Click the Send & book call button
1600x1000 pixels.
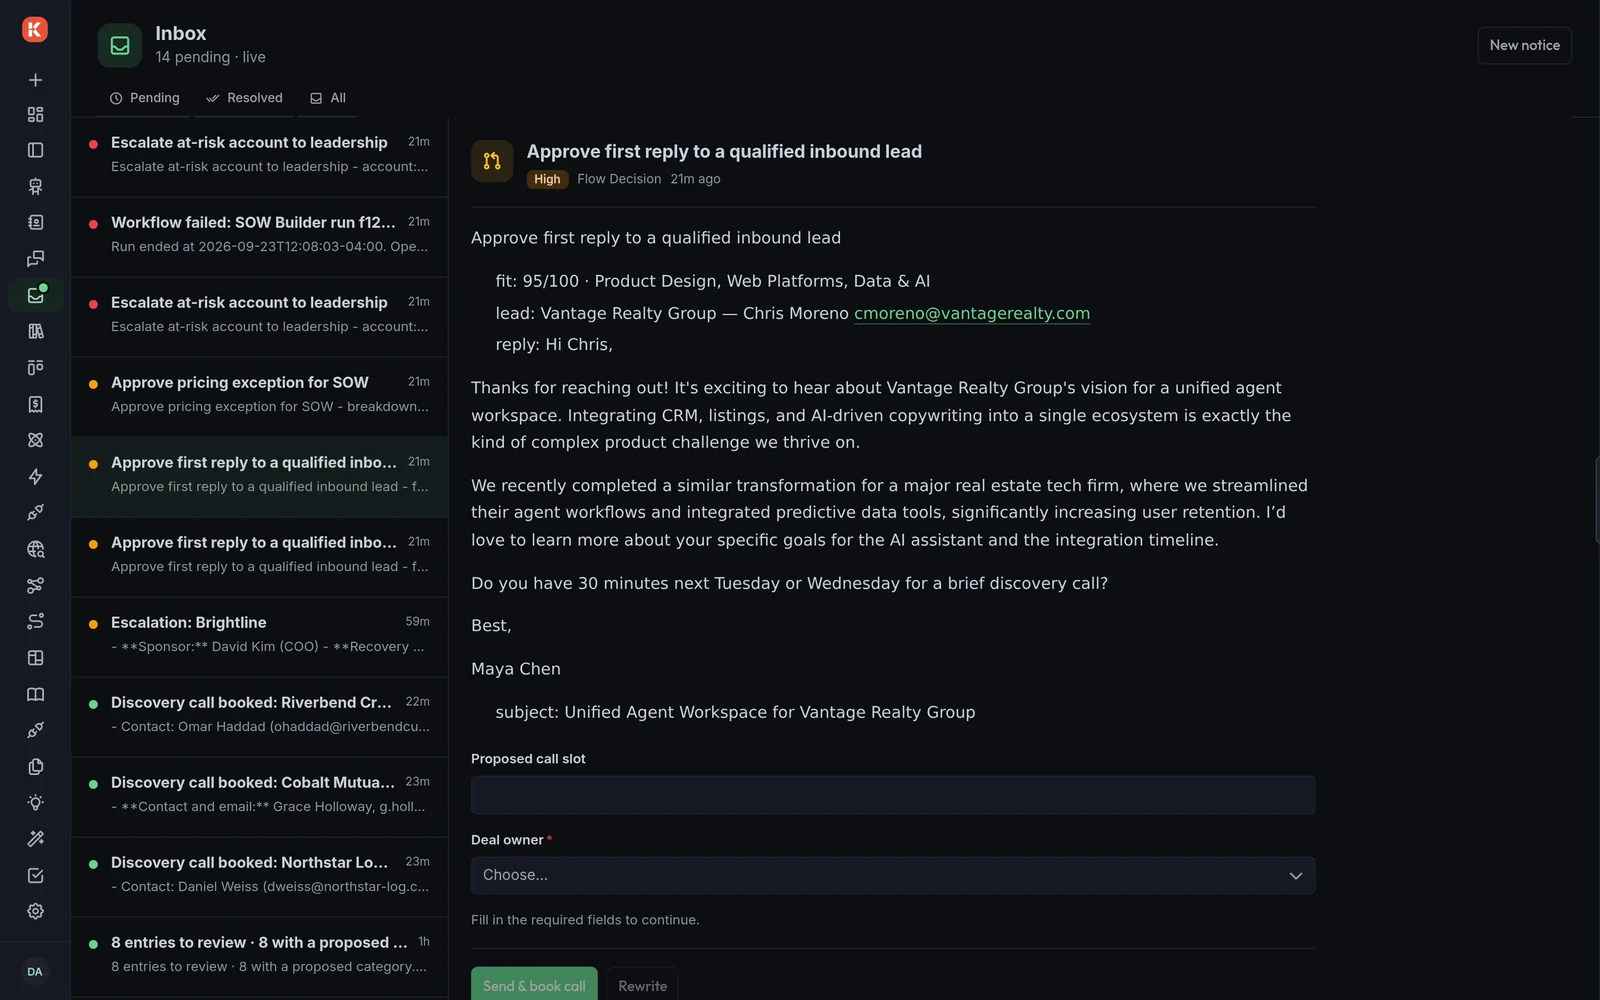[x=534, y=985]
